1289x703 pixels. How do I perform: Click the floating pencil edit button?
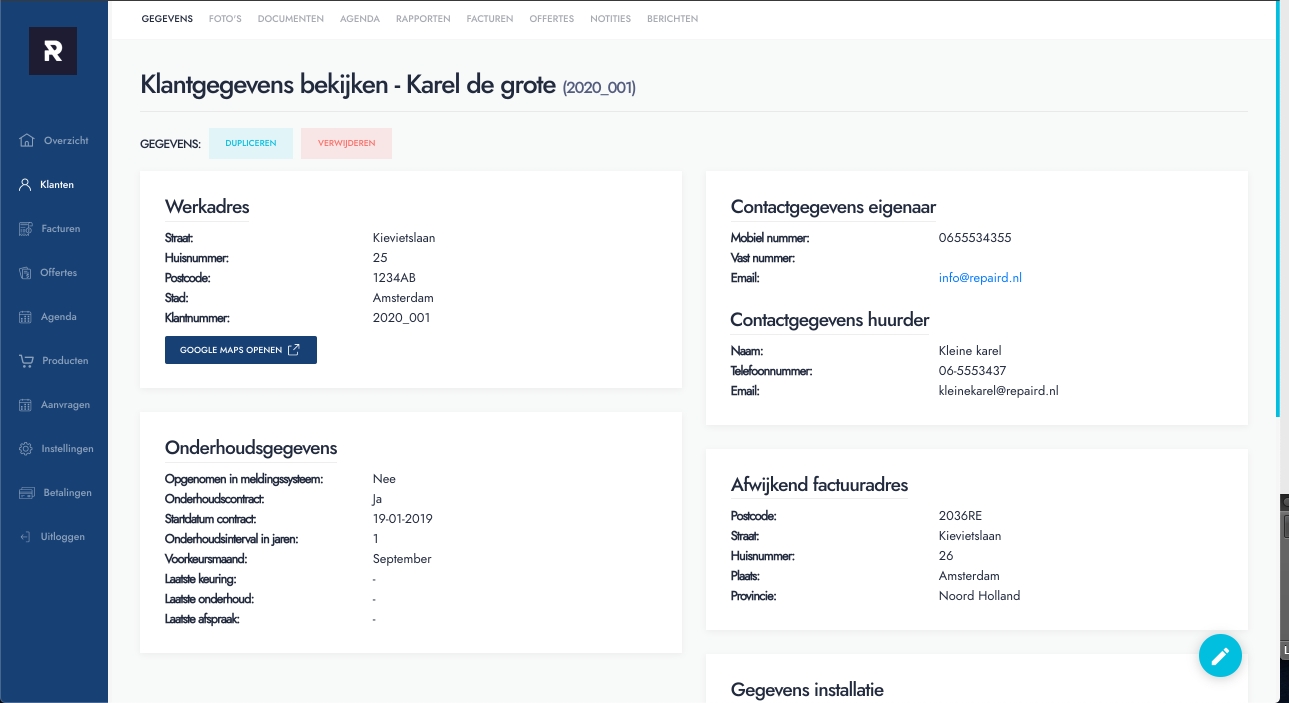[1220, 655]
